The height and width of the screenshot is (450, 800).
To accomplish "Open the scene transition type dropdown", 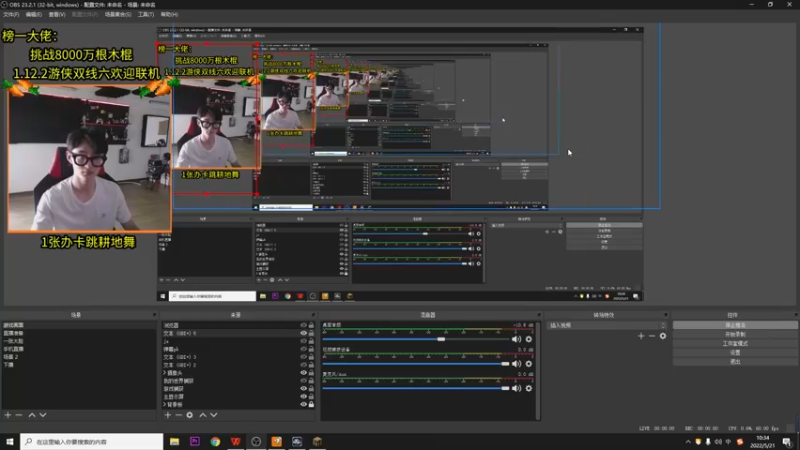I will (606, 325).
